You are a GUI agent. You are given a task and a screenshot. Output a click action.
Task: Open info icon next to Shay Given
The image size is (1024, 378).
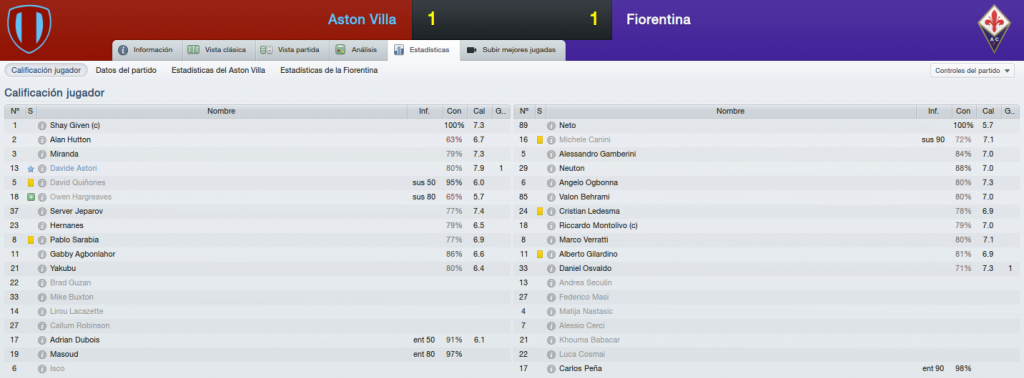point(42,125)
